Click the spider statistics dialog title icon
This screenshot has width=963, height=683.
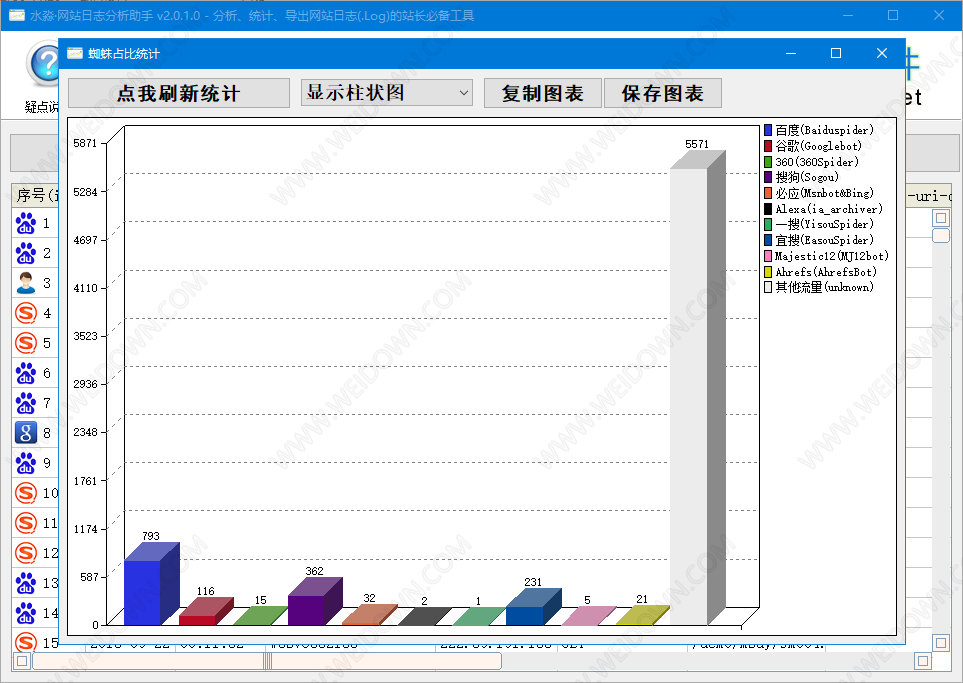coord(74,54)
